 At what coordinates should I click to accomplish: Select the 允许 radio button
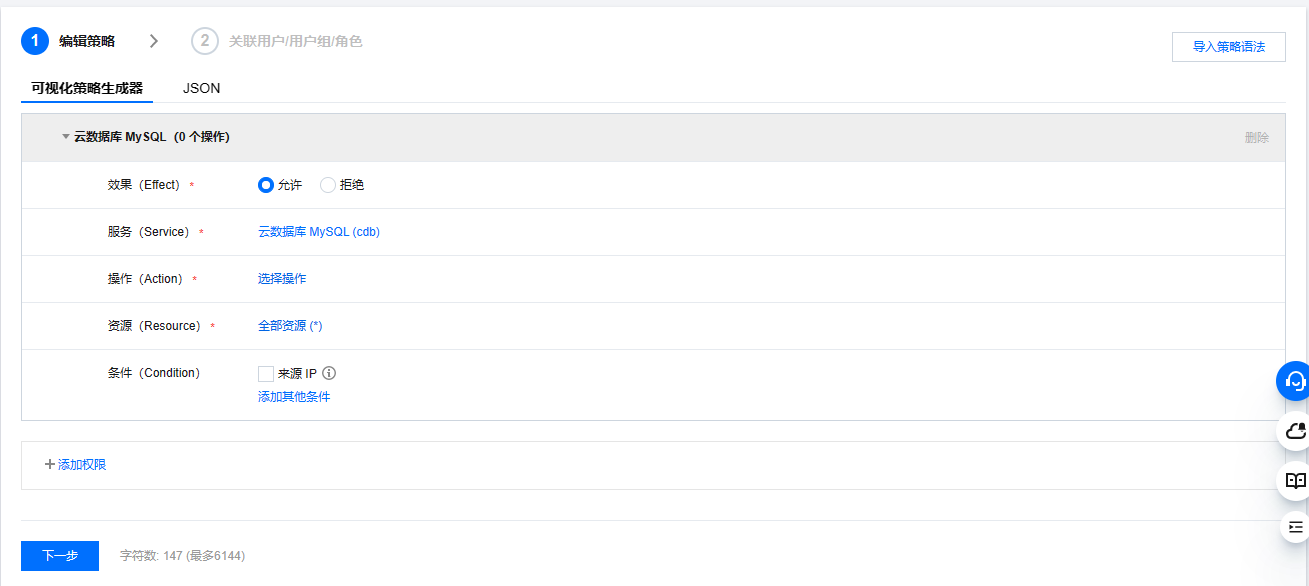(x=266, y=185)
